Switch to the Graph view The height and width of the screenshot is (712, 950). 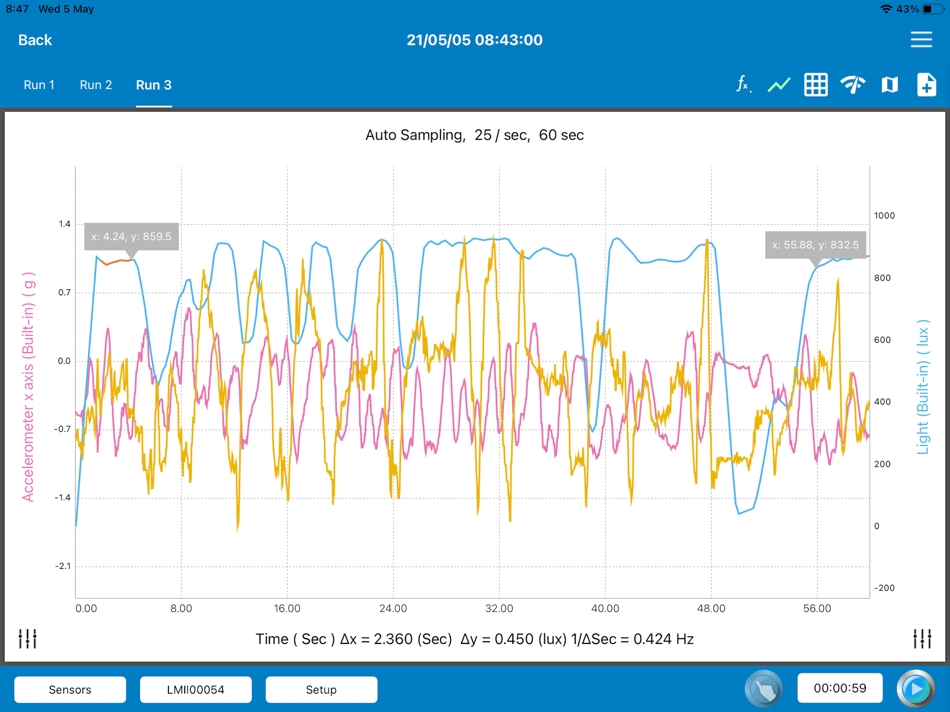point(779,85)
